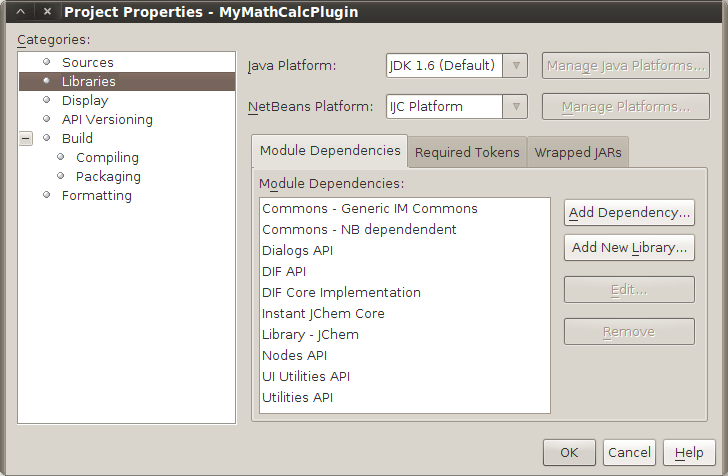Open the Formatting category
The image size is (728, 476).
pos(96,196)
